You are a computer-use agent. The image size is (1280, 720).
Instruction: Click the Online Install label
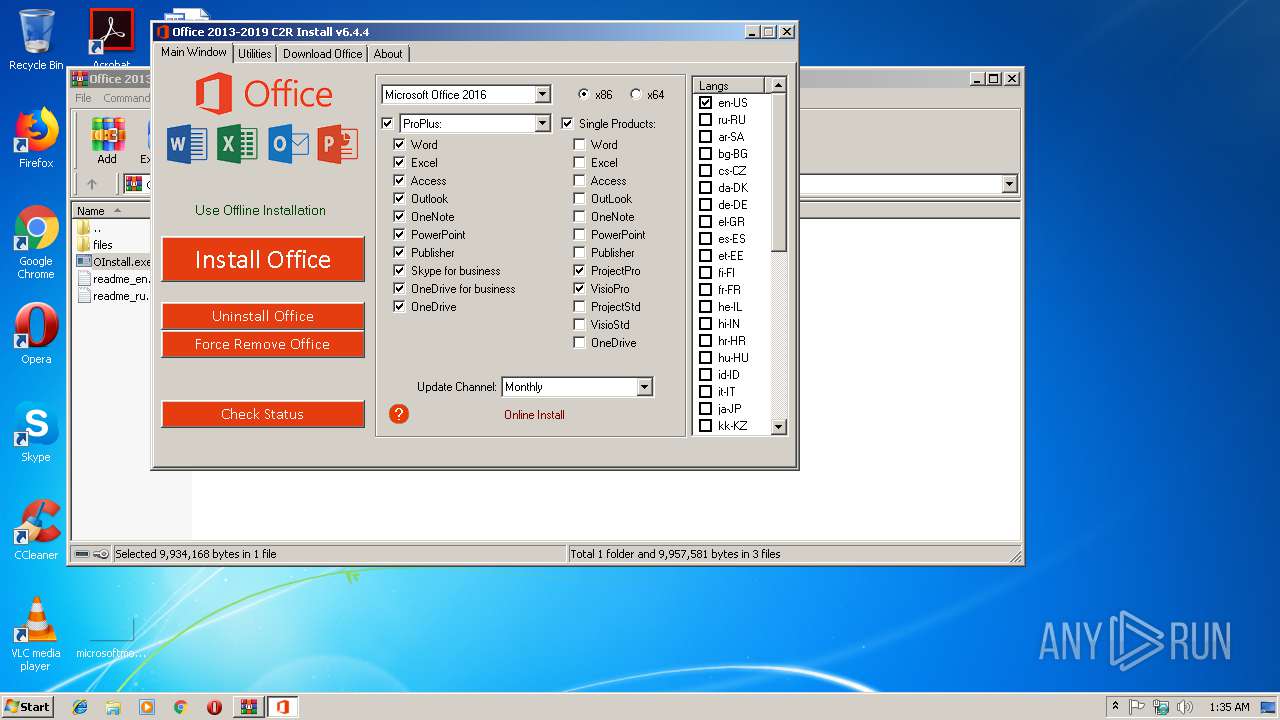click(534, 415)
